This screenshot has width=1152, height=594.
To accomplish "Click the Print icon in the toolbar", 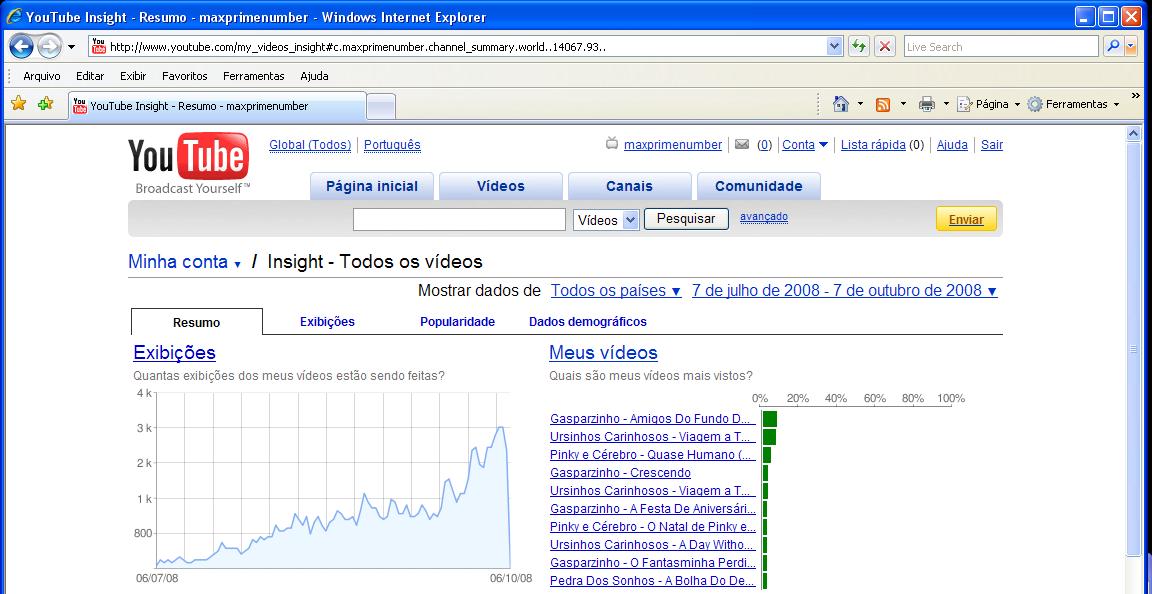I will [927, 104].
